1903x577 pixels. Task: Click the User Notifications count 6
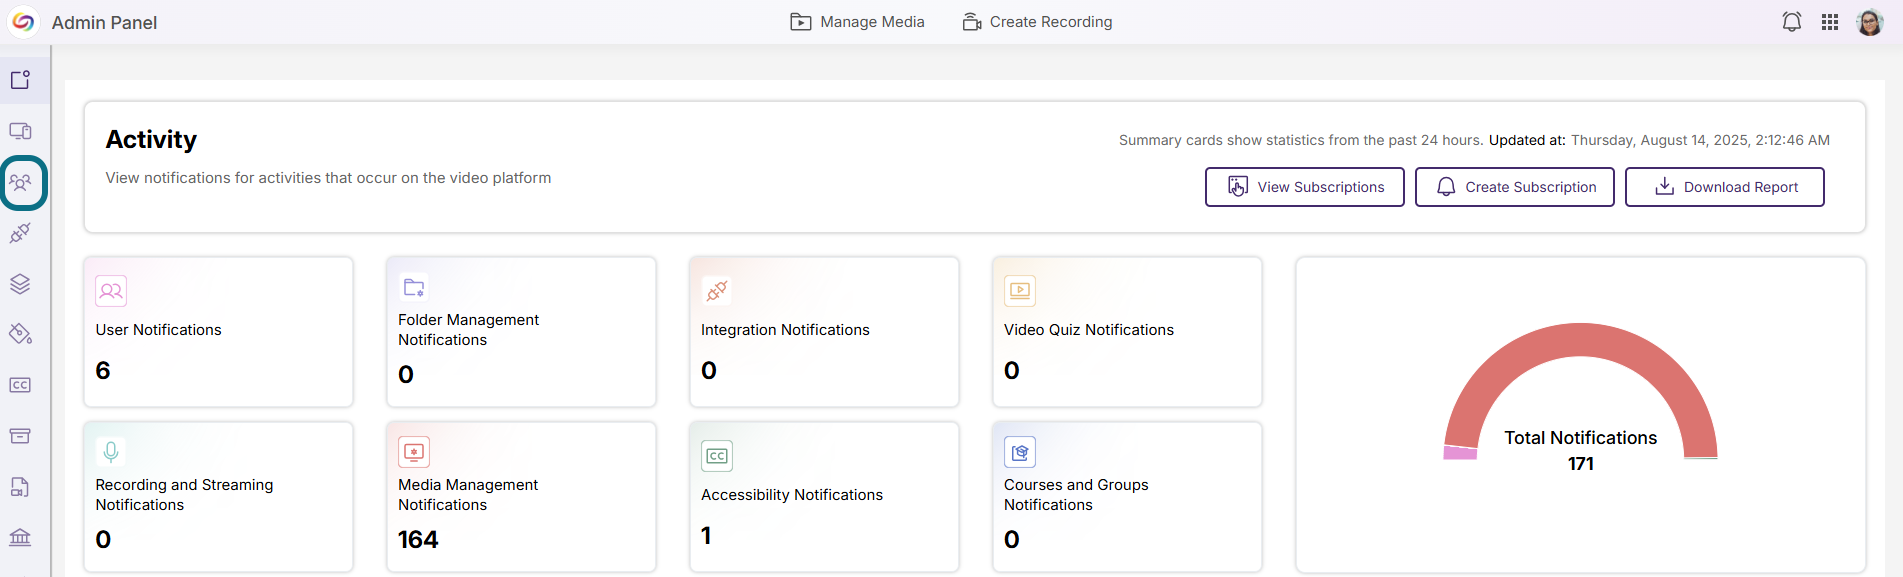coord(103,371)
